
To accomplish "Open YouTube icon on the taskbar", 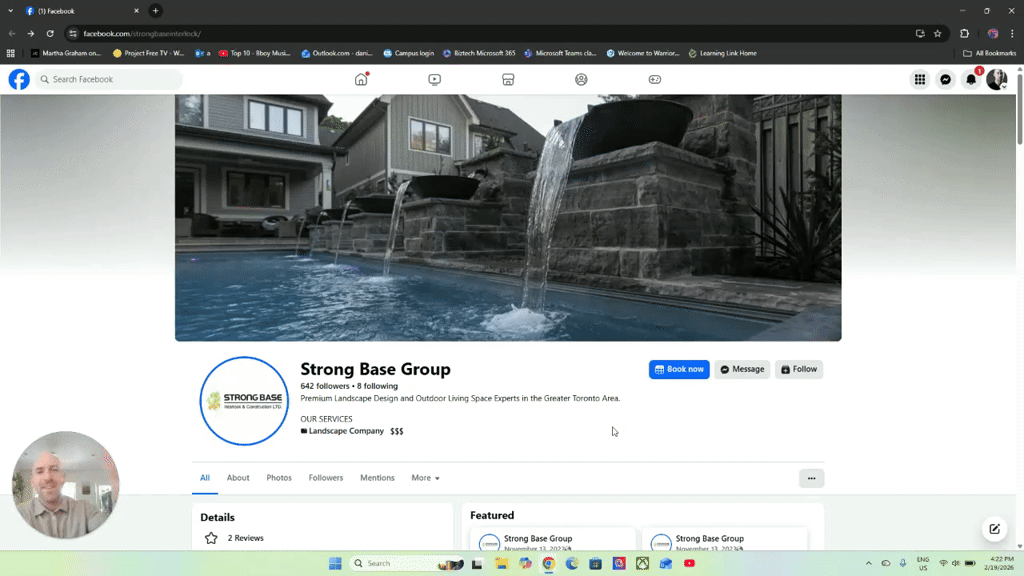I will (690, 563).
